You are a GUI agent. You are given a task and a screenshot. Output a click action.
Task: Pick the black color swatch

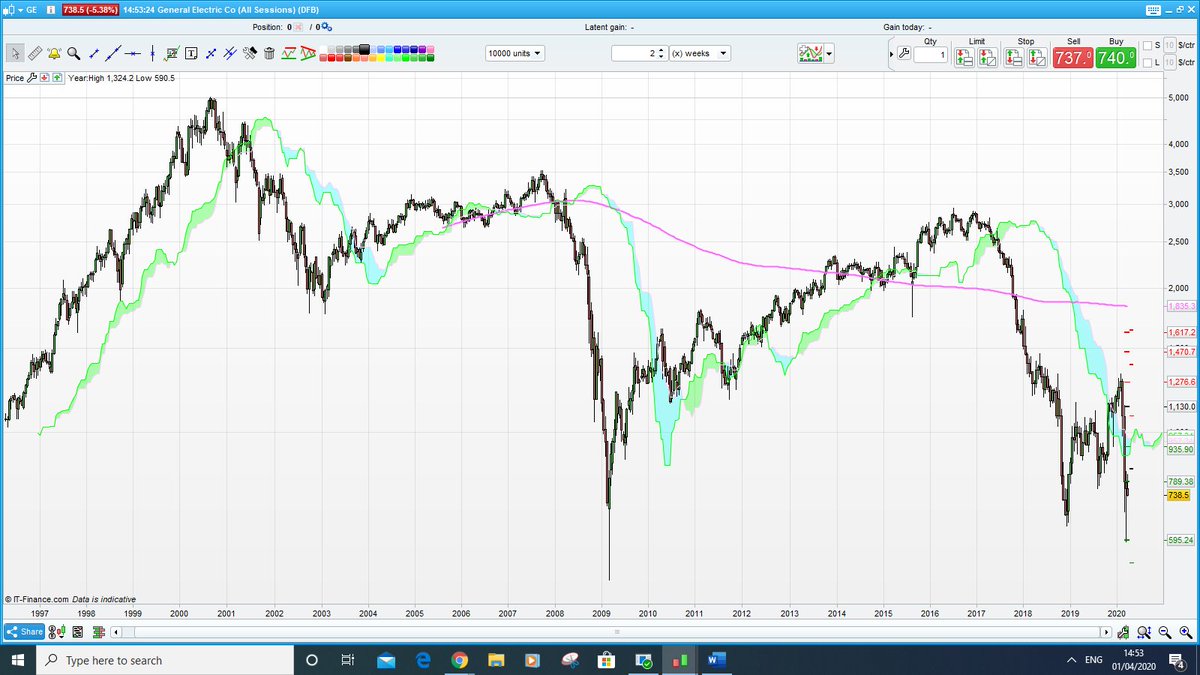364,47
